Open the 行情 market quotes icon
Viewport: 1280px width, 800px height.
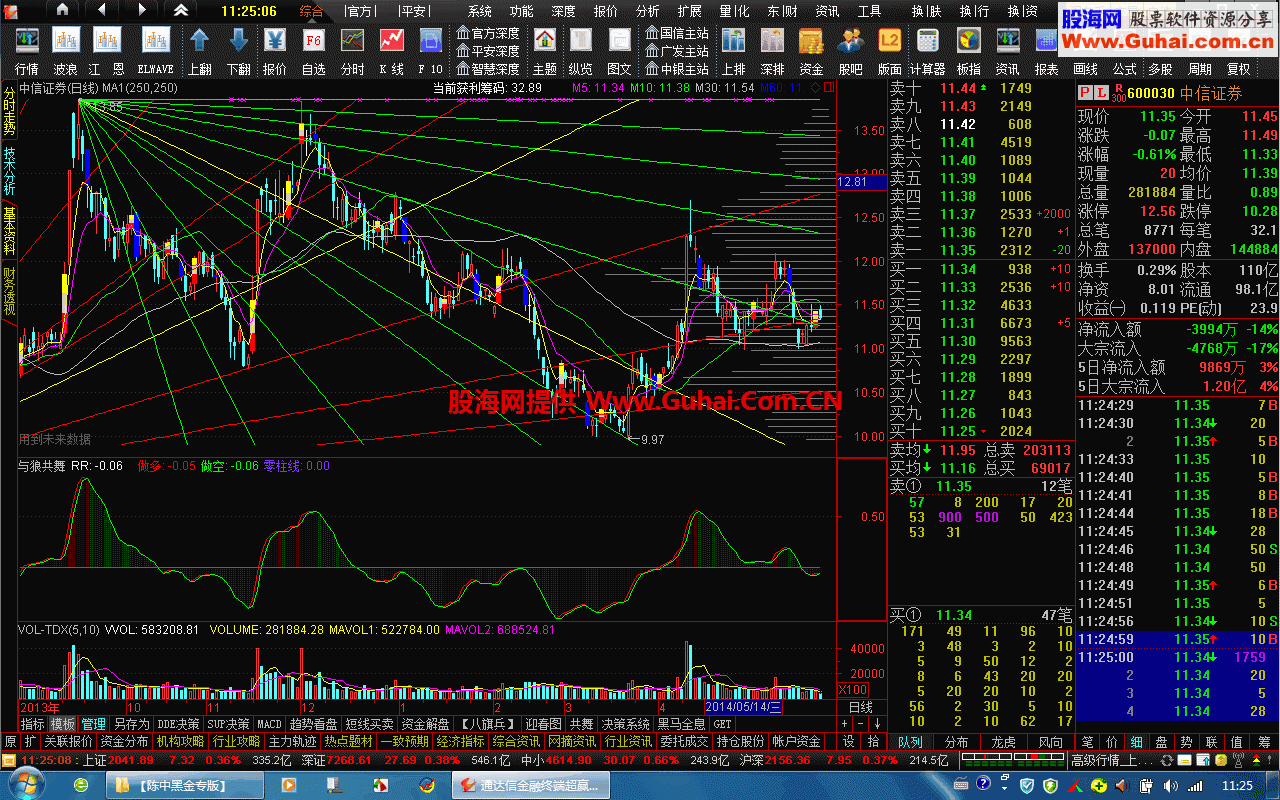27,40
